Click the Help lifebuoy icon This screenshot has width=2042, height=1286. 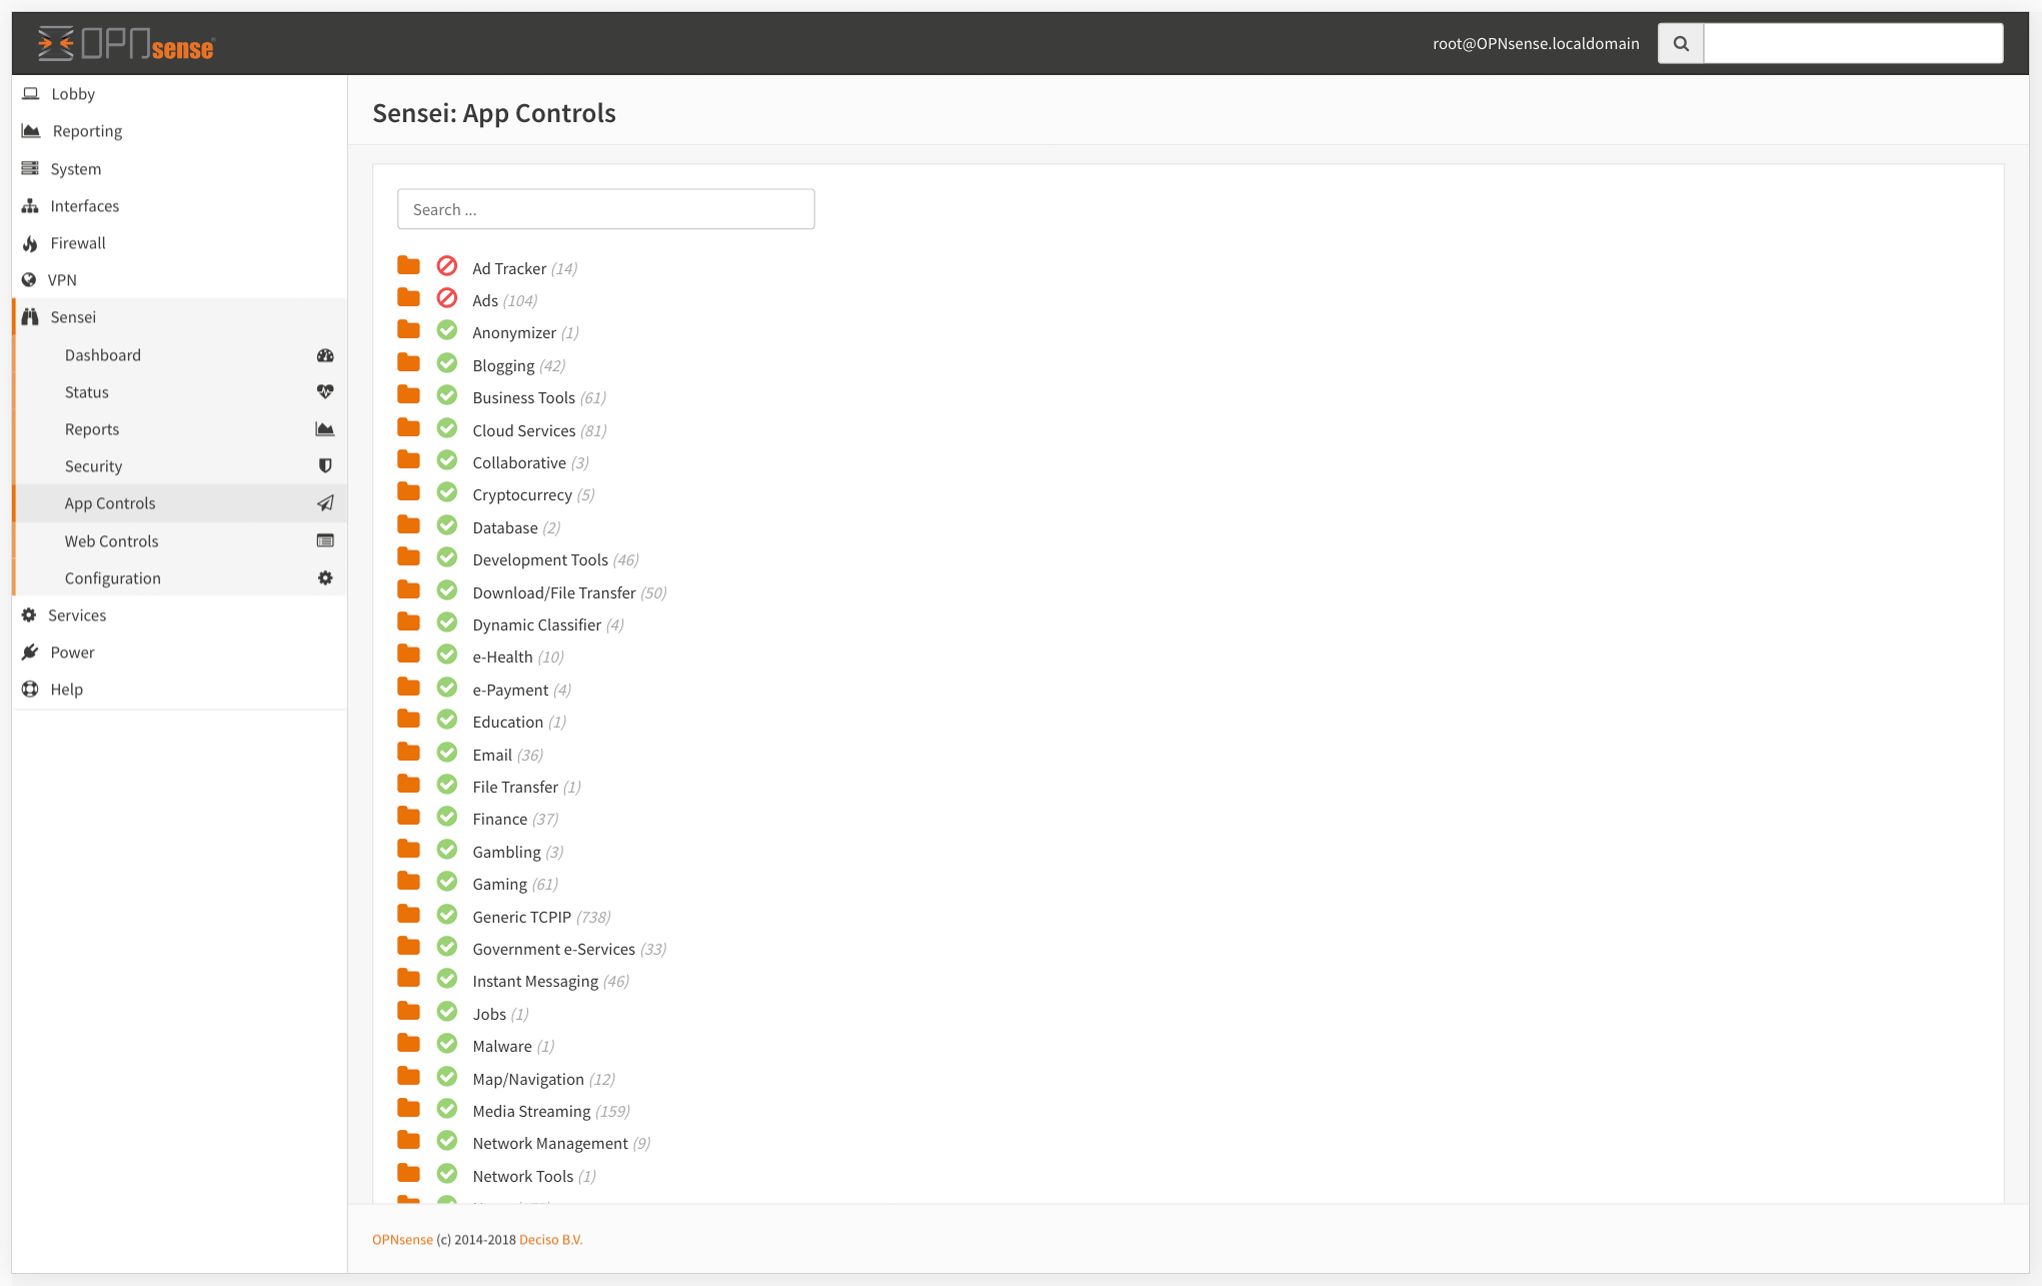(x=30, y=689)
